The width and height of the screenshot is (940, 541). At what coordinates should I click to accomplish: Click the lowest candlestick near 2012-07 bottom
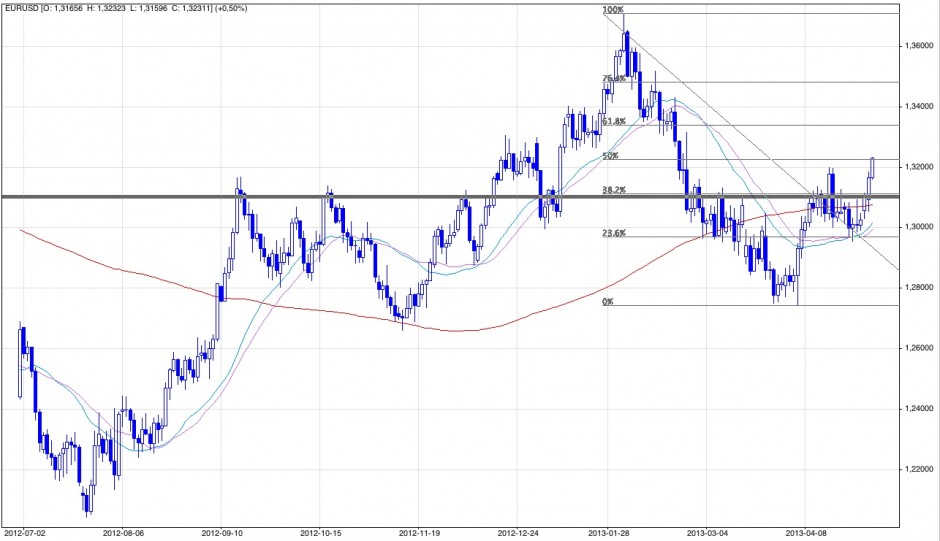coord(87,500)
